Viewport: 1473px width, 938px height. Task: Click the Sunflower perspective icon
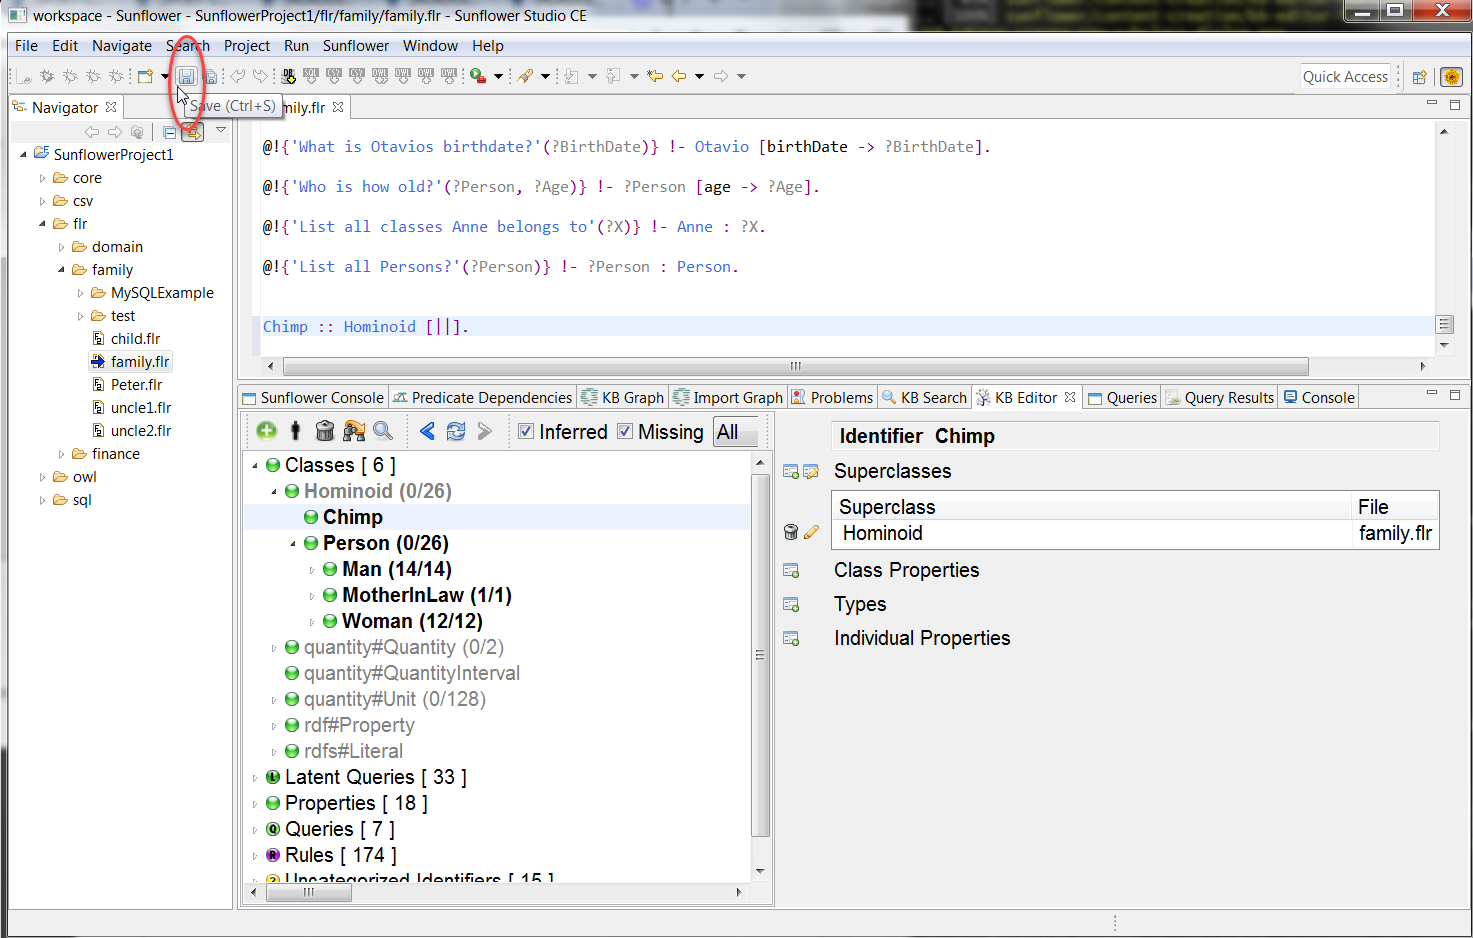1451,77
